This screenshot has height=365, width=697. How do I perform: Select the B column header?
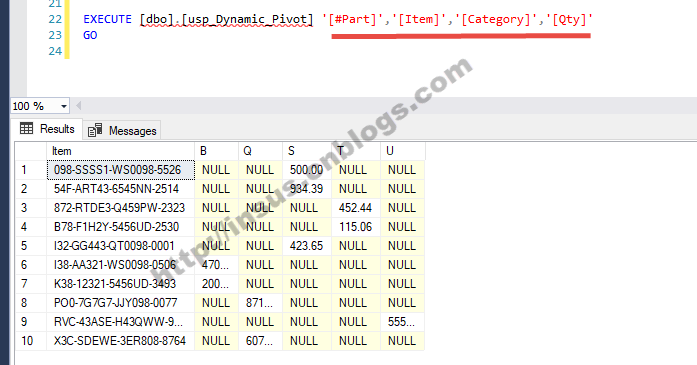point(216,151)
